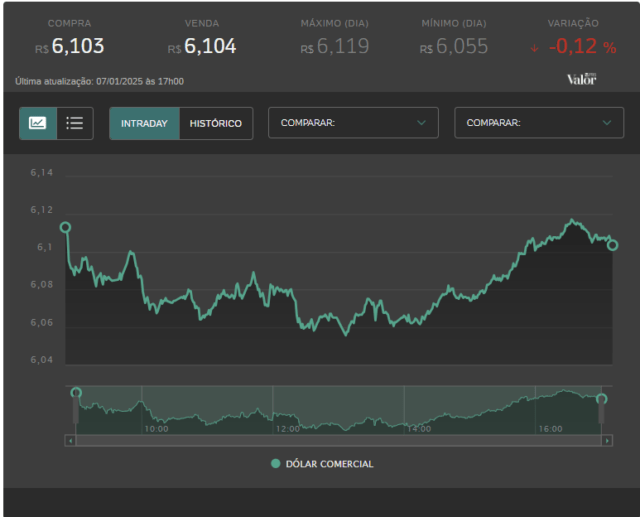
Task: Click the Venda price value 6,104
Action: (x=210, y=46)
